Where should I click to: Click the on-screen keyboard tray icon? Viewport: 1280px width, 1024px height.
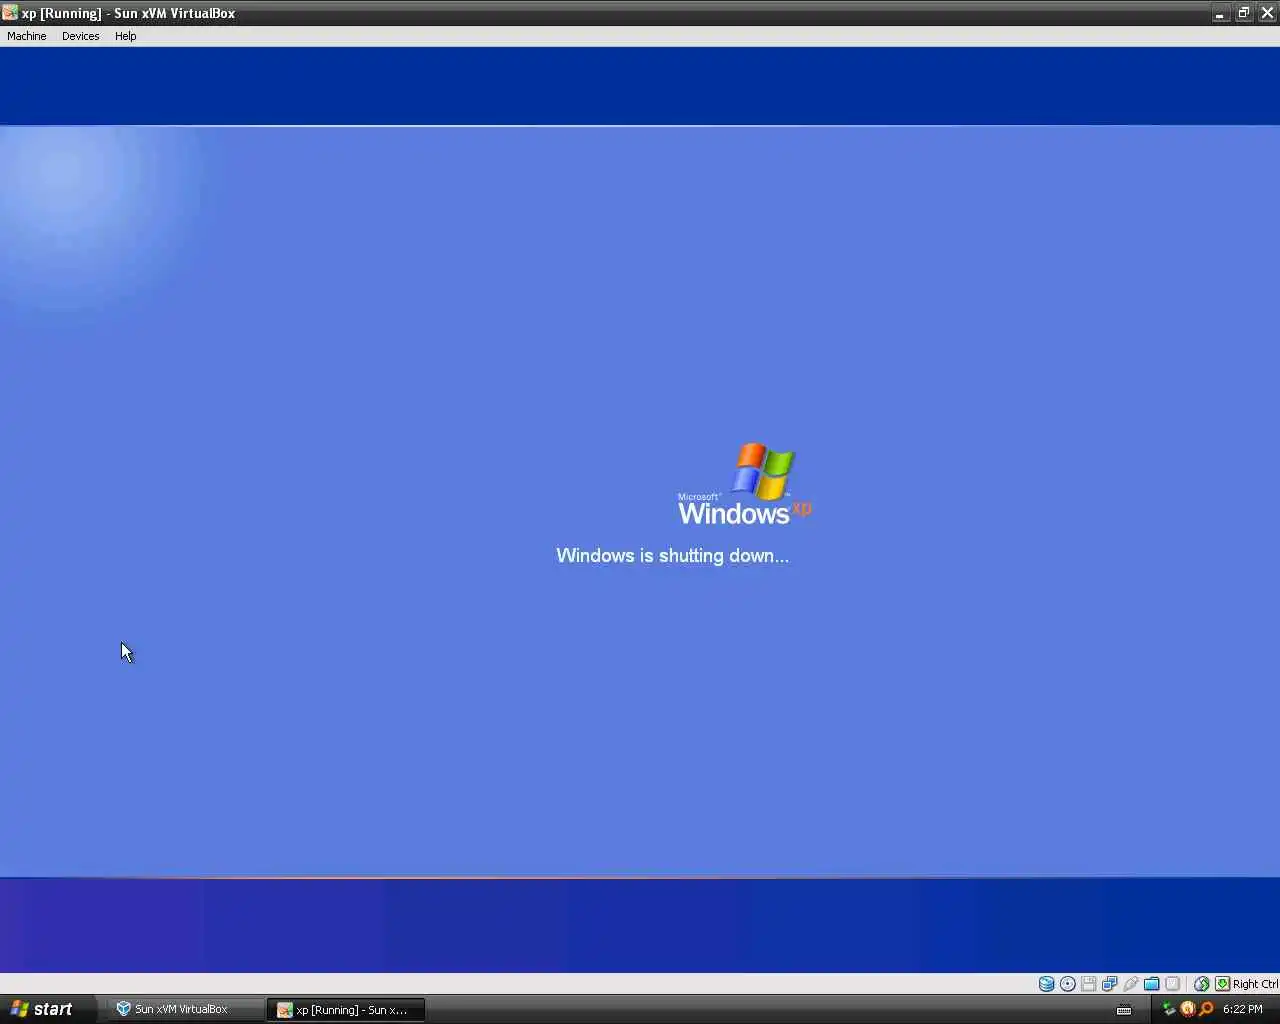[1124, 1010]
